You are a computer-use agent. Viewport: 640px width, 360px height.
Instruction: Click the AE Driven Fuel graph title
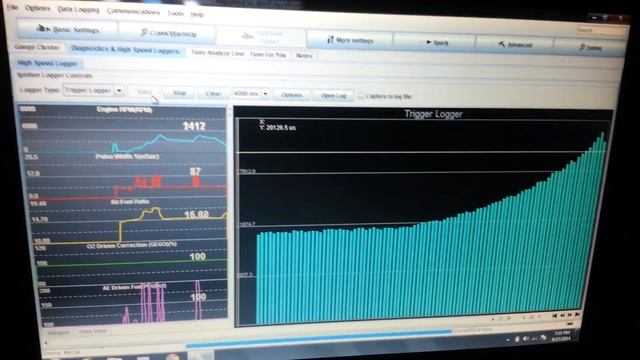click(134, 287)
